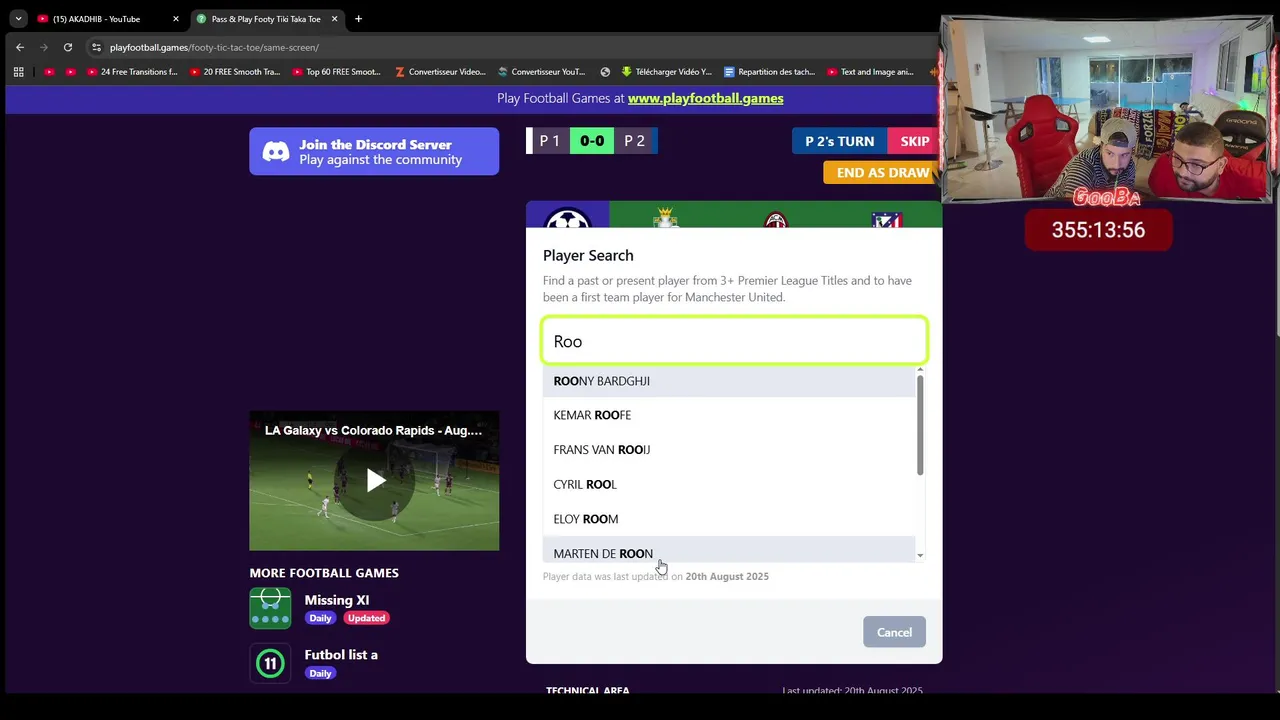This screenshot has width=1280, height=720.
Task: Click the results list scrollbar thumb
Action: pos(920,425)
